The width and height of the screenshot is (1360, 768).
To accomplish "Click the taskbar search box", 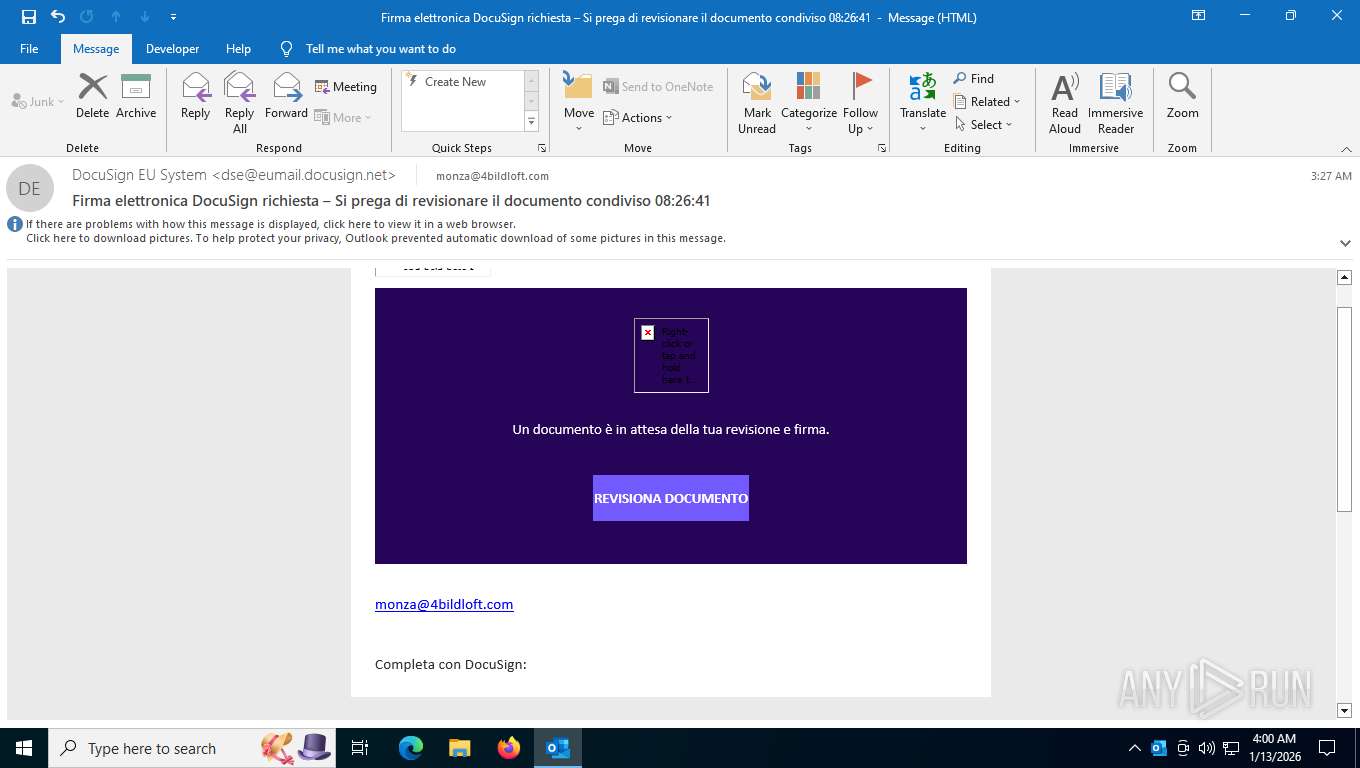I will [193, 748].
